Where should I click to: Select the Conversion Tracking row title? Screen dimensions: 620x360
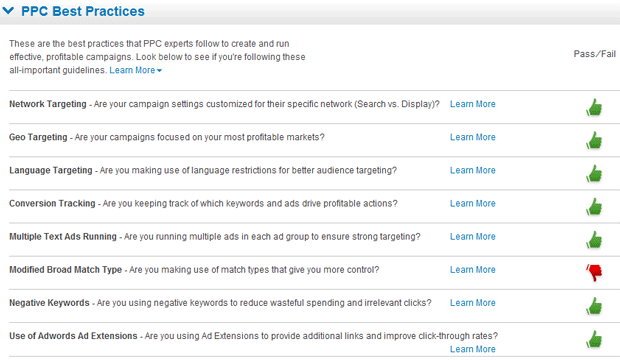[52, 204]
